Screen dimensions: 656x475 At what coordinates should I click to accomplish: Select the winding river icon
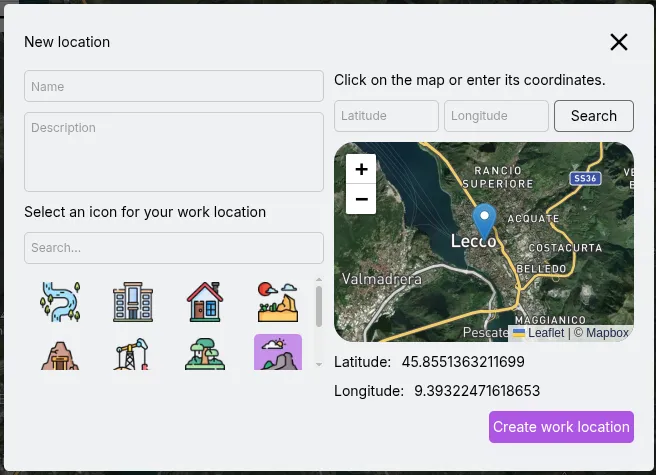pos(60,299)
